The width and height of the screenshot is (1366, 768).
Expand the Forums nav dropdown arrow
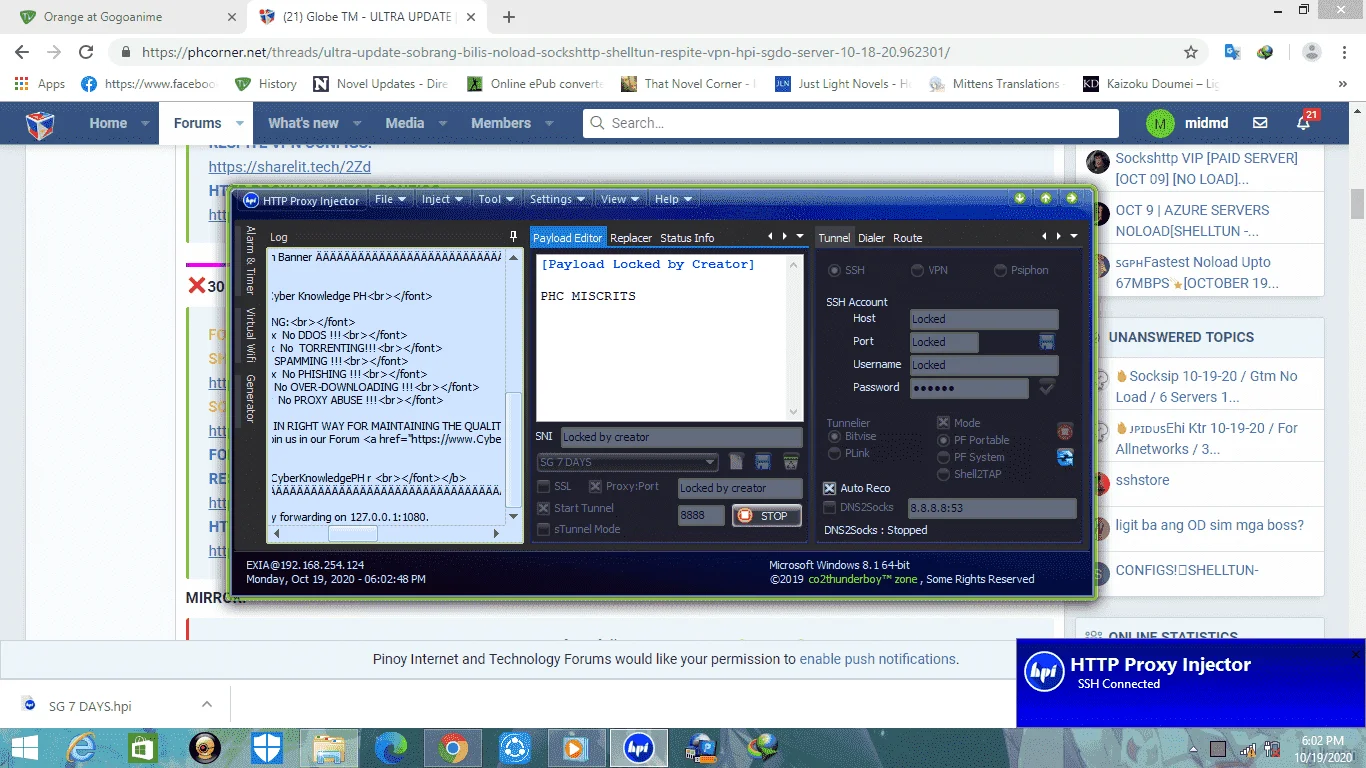[x=240, y=123]
